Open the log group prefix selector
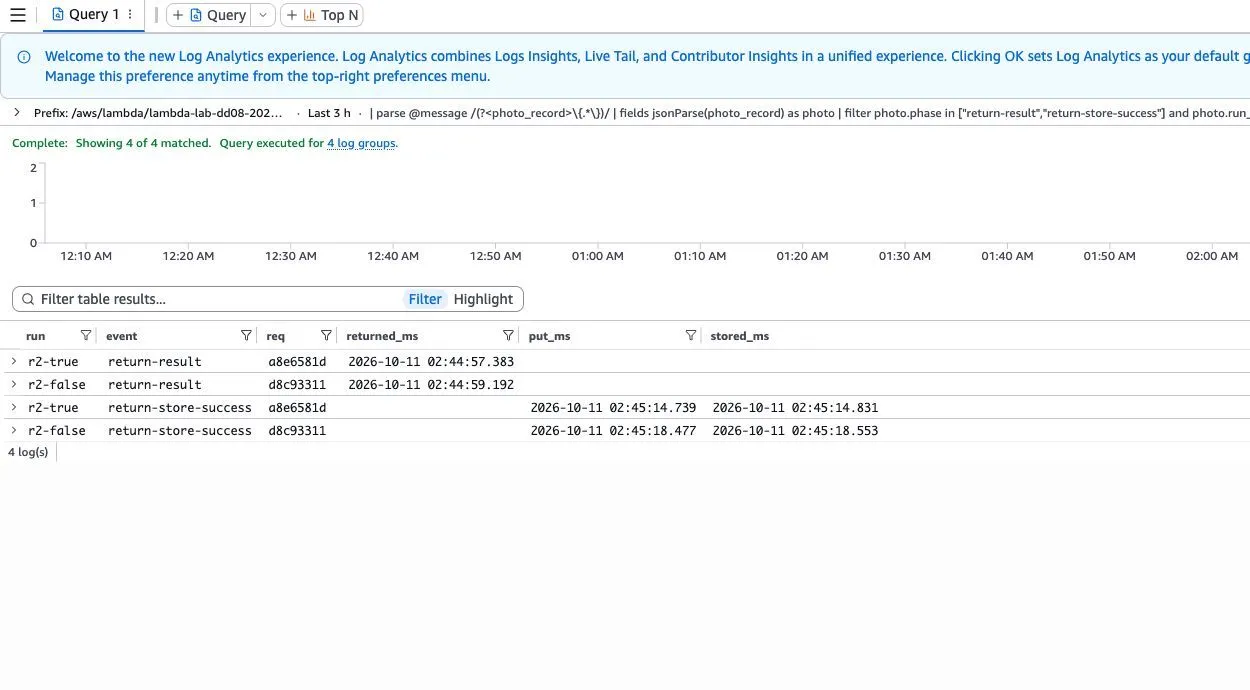 [158, 113]
